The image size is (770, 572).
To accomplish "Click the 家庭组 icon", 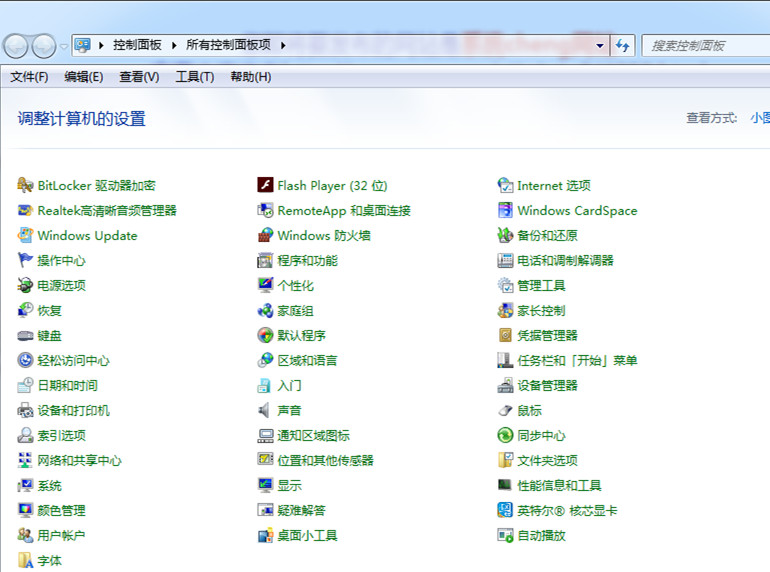I will click(265, 310).
